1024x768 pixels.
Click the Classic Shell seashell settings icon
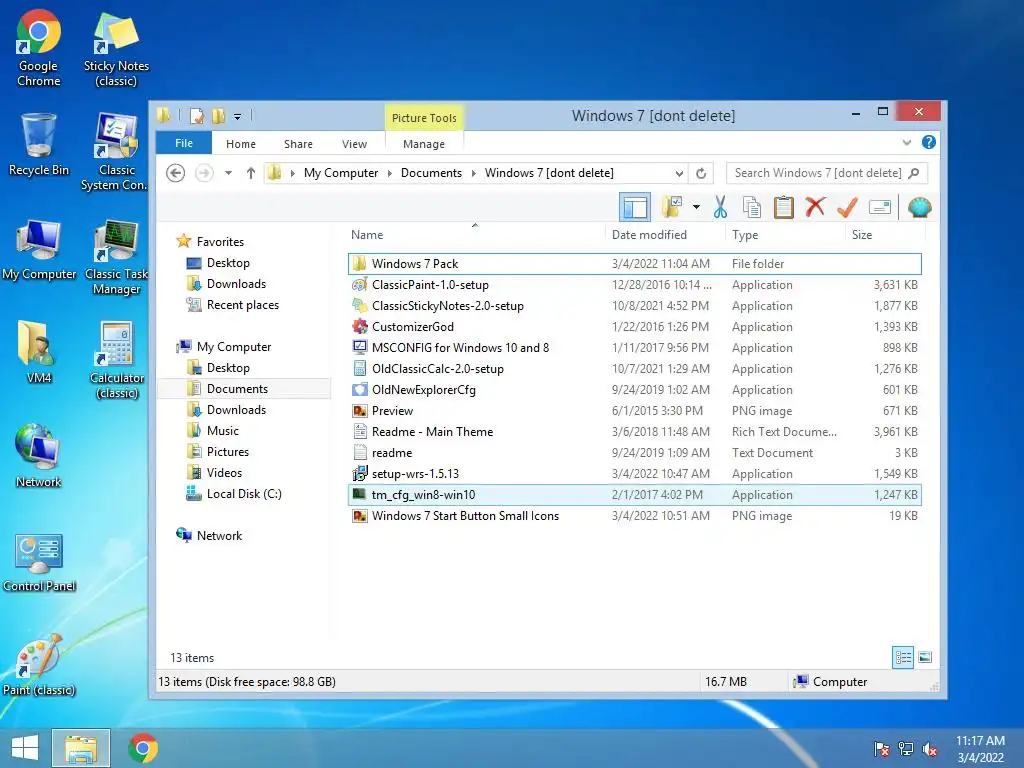920,208
